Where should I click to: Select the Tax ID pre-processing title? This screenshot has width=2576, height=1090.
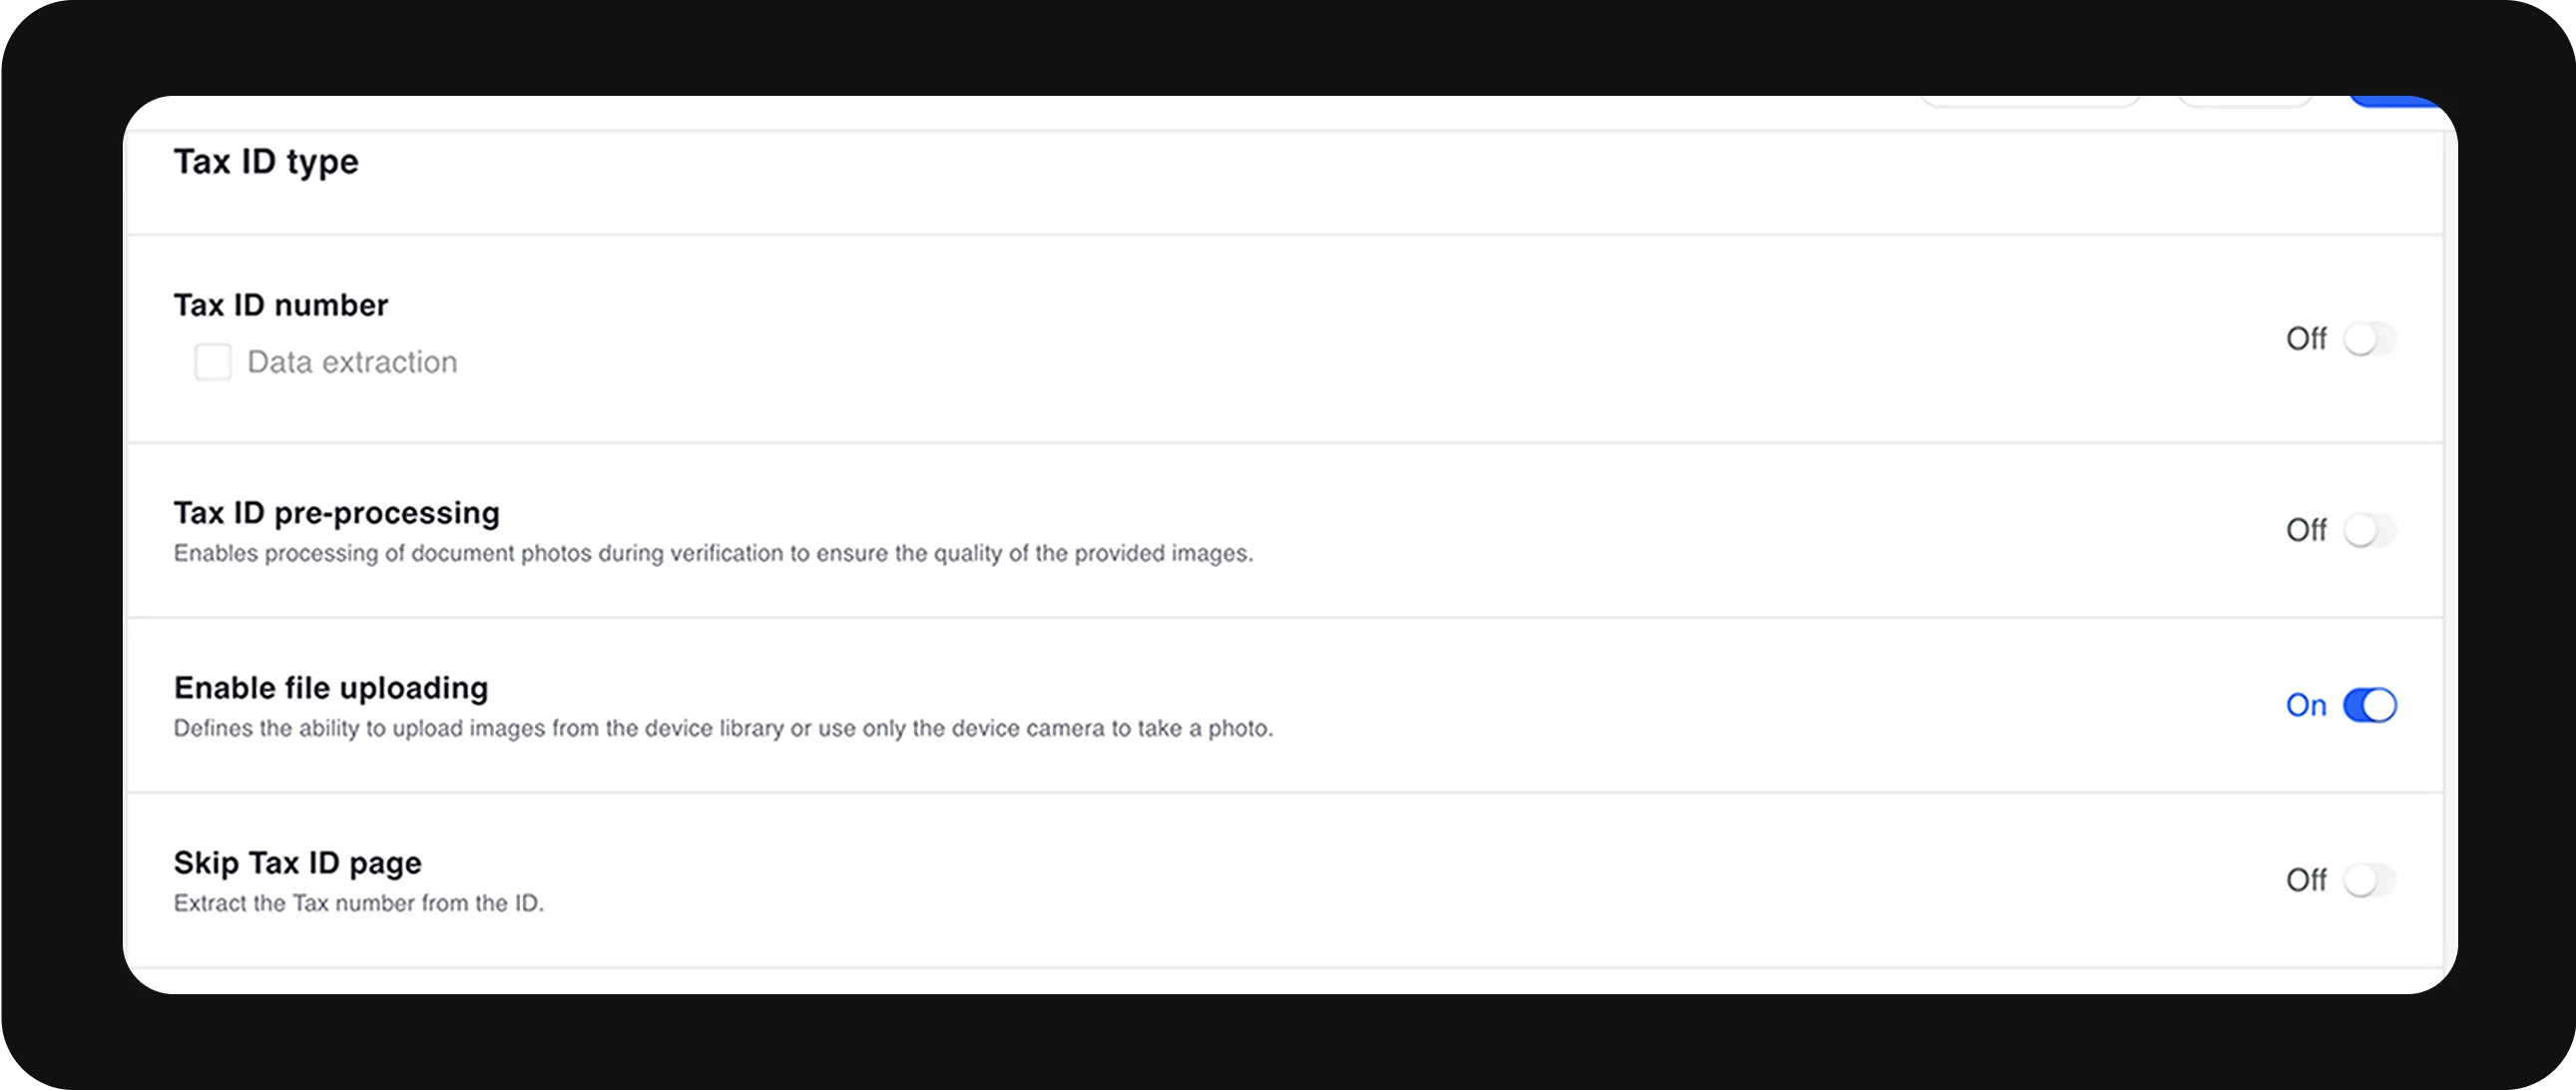[x=337, y=513]
